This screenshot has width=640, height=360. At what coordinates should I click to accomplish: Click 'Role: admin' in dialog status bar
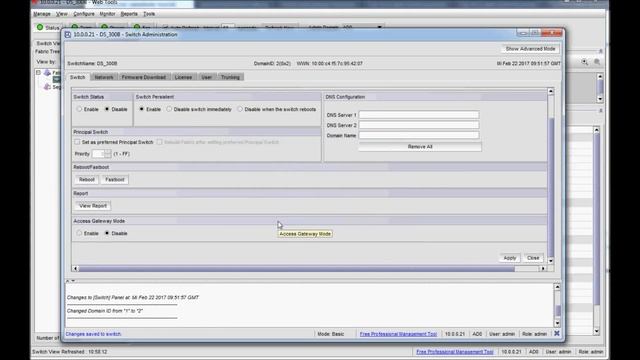pos(534,334)
